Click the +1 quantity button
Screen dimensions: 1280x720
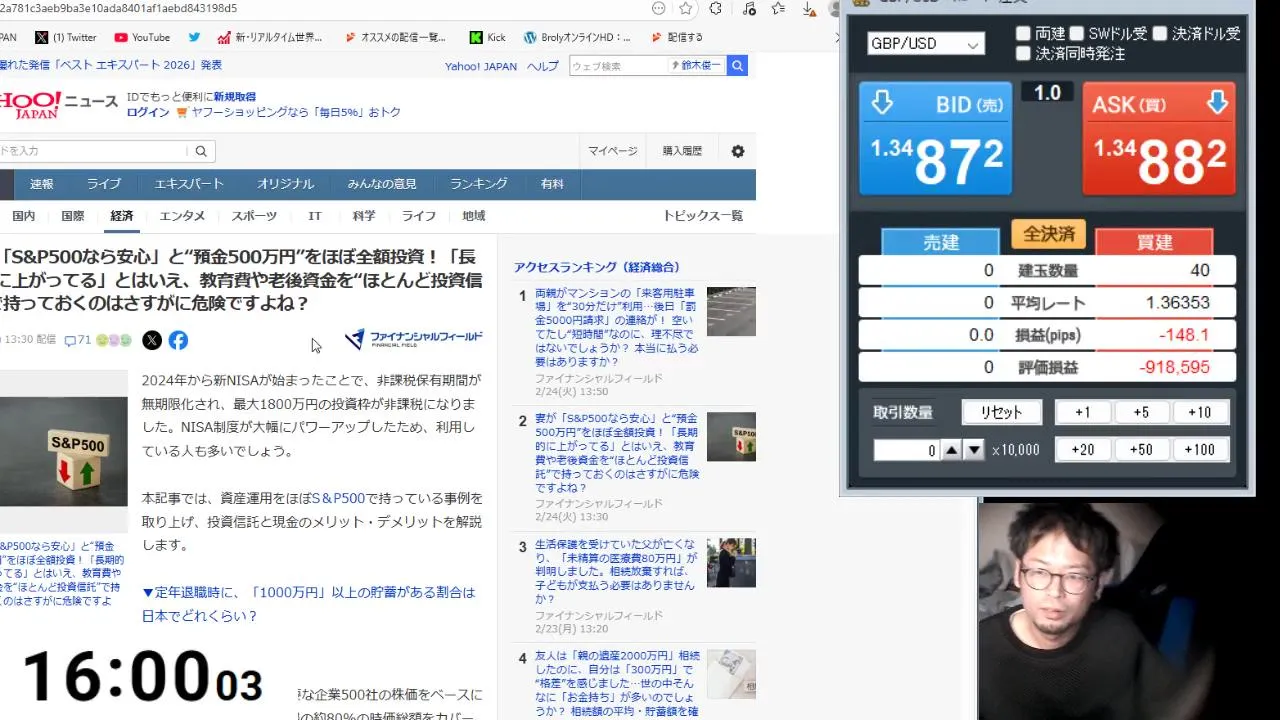[x=1082, y=412]
